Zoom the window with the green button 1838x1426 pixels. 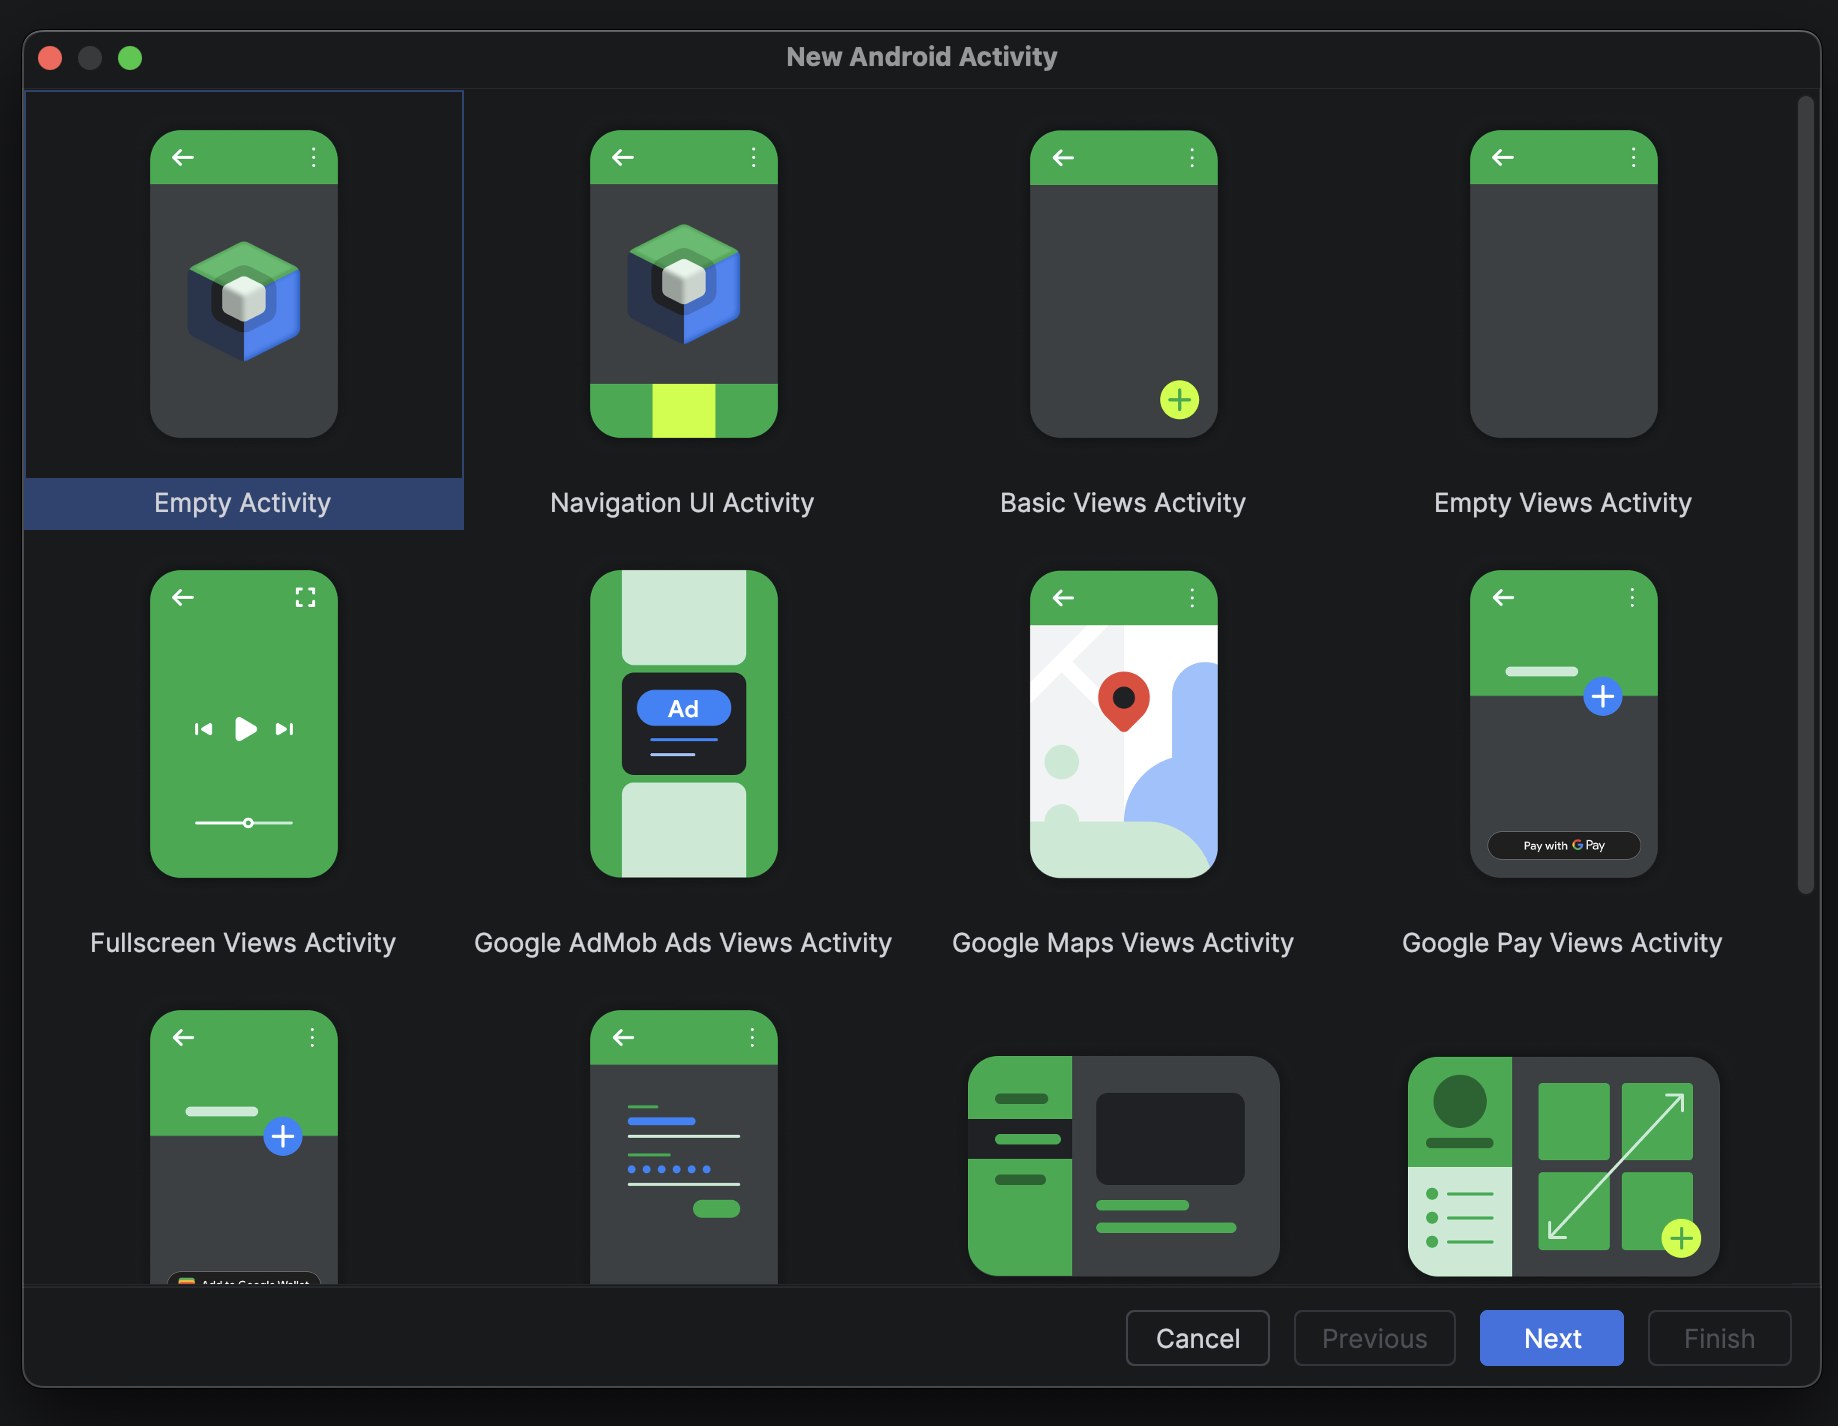pos(130,58)
